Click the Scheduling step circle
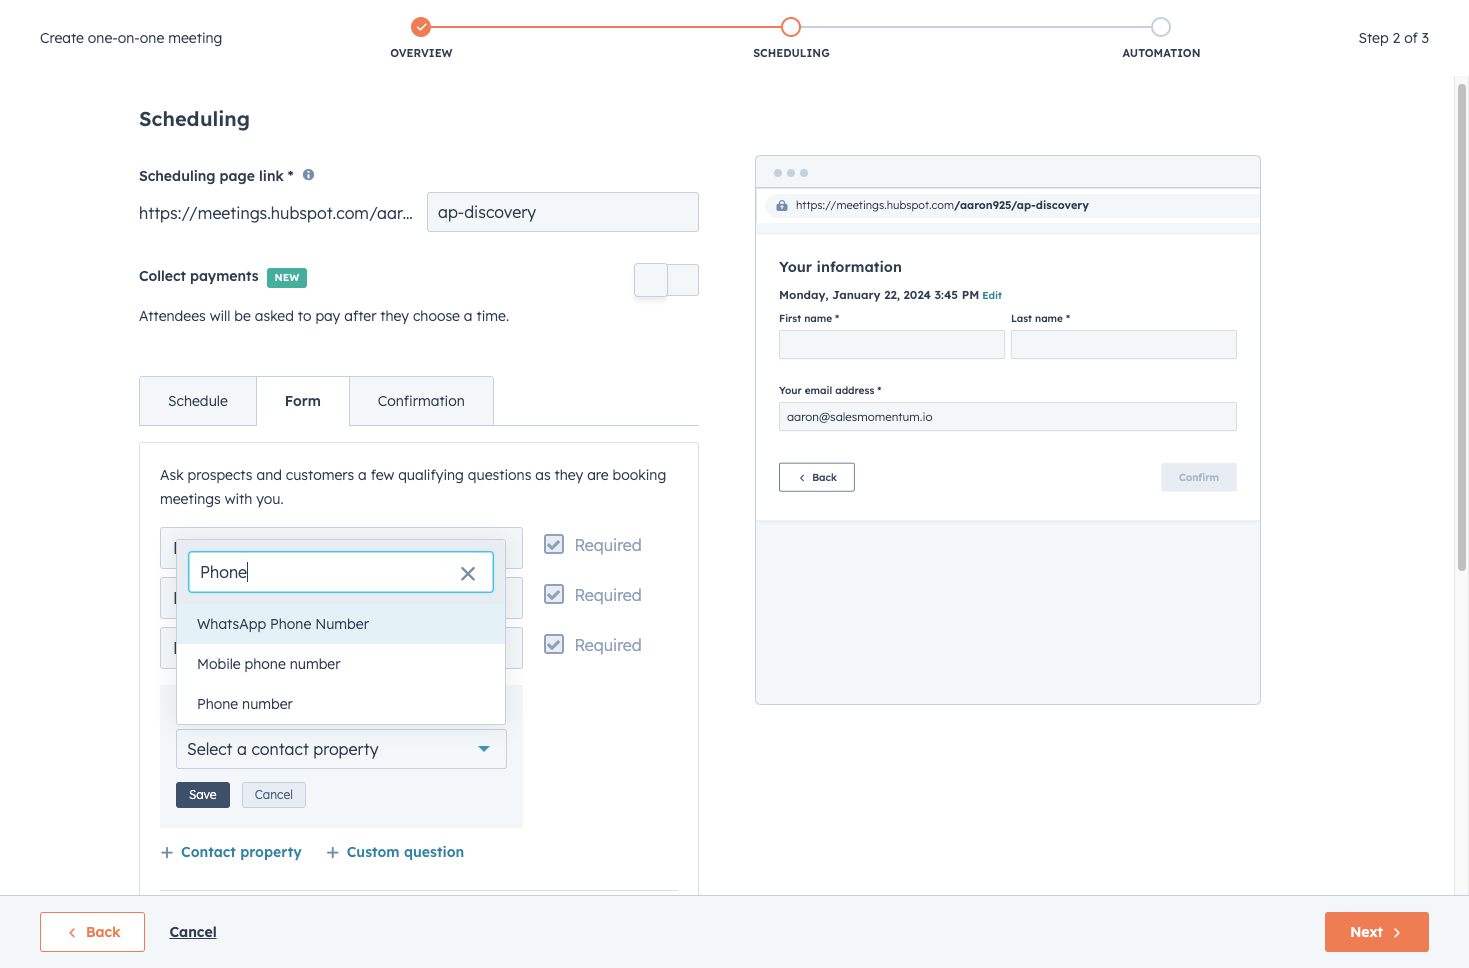 pos(791,27)
